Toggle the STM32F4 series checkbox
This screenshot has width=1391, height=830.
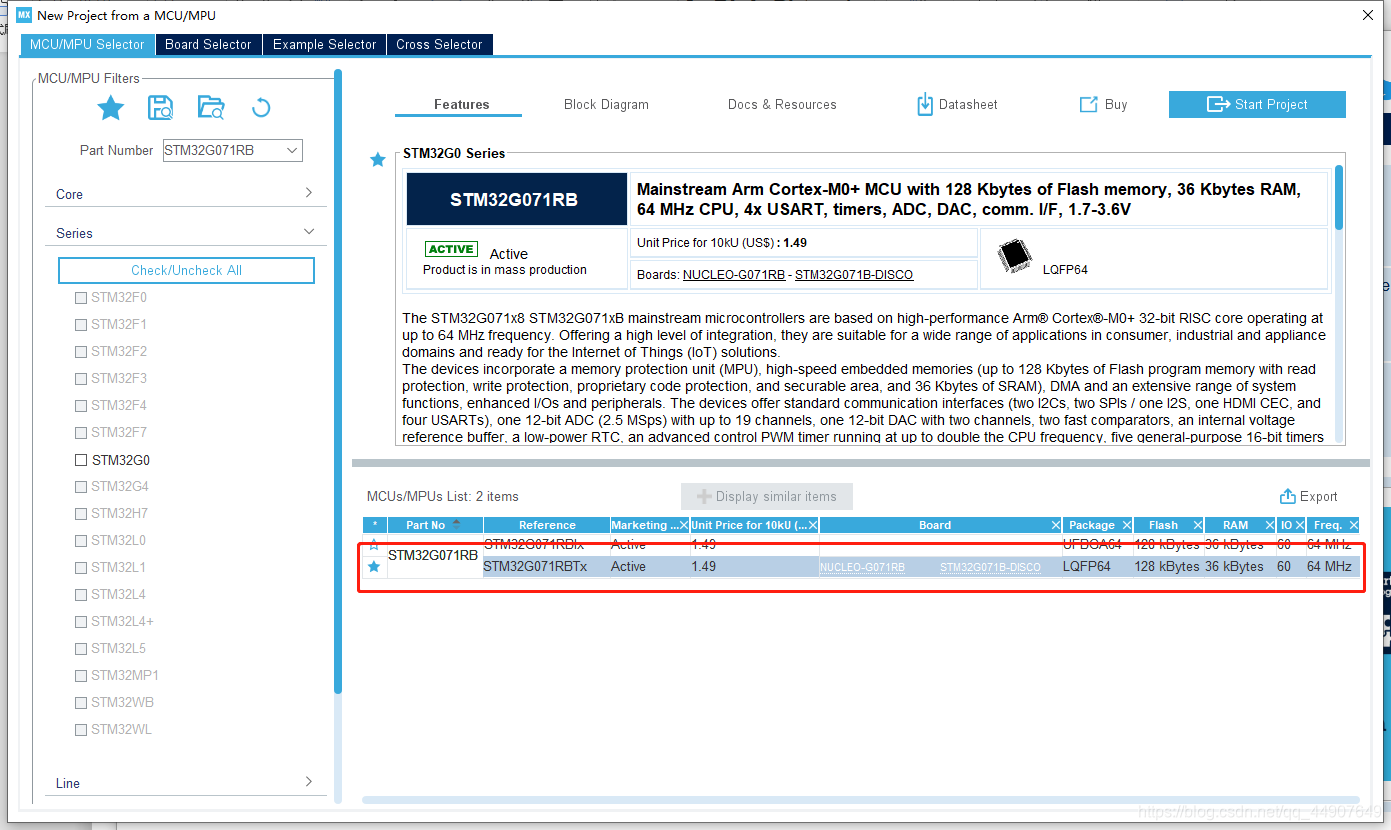80,406
